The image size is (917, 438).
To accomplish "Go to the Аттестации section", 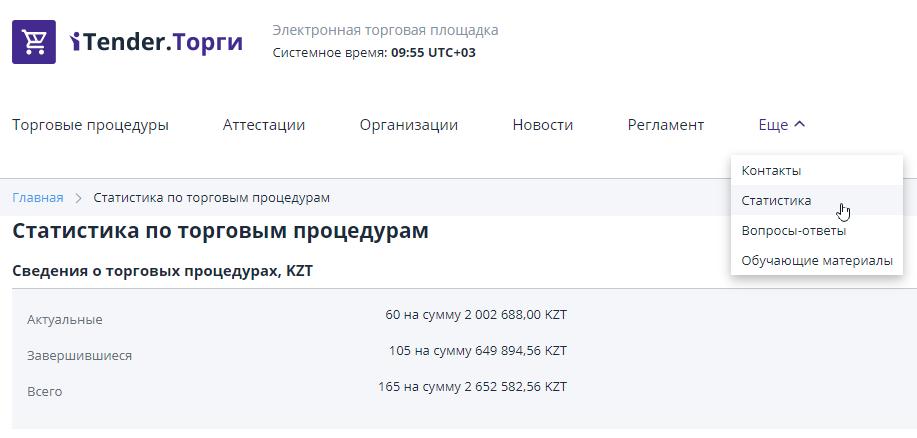I will (x=264, y=125).
